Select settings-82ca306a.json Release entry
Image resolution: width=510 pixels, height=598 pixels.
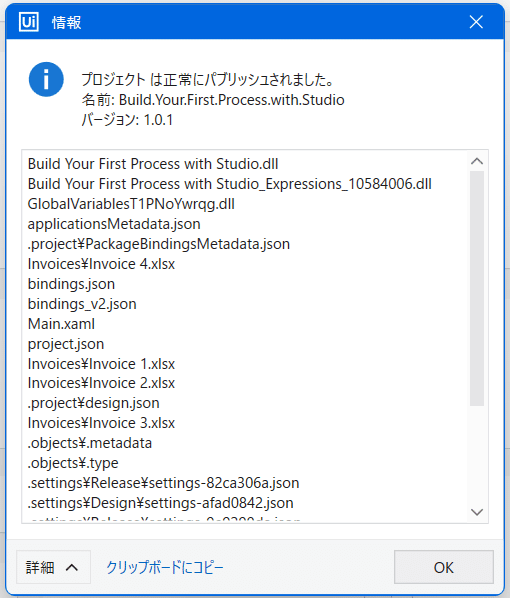[x=163, y=483]
